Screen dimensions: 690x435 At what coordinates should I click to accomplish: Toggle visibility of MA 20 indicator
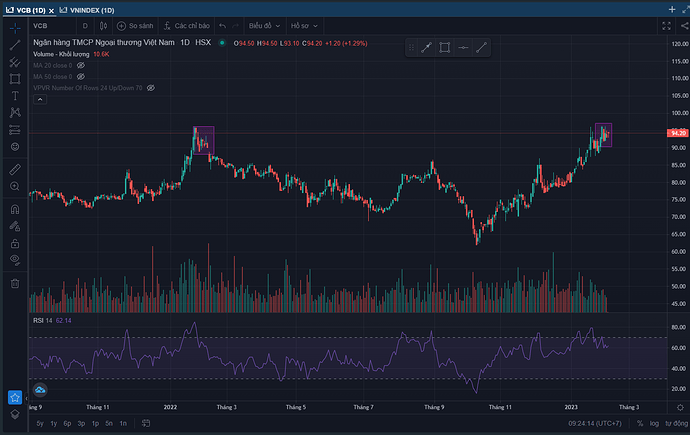tap(81, 65)
